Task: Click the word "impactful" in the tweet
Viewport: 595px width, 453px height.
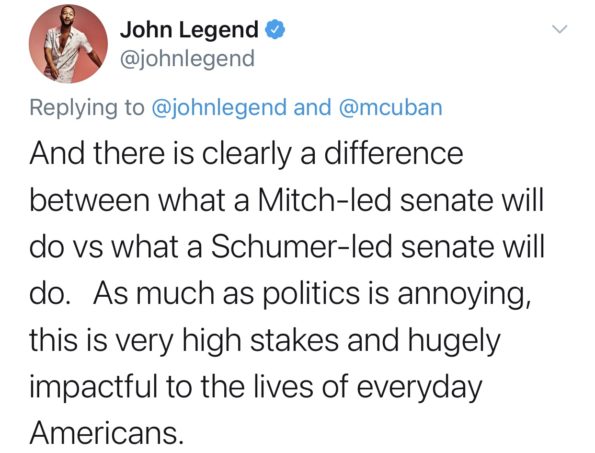Action: (94, 388)
